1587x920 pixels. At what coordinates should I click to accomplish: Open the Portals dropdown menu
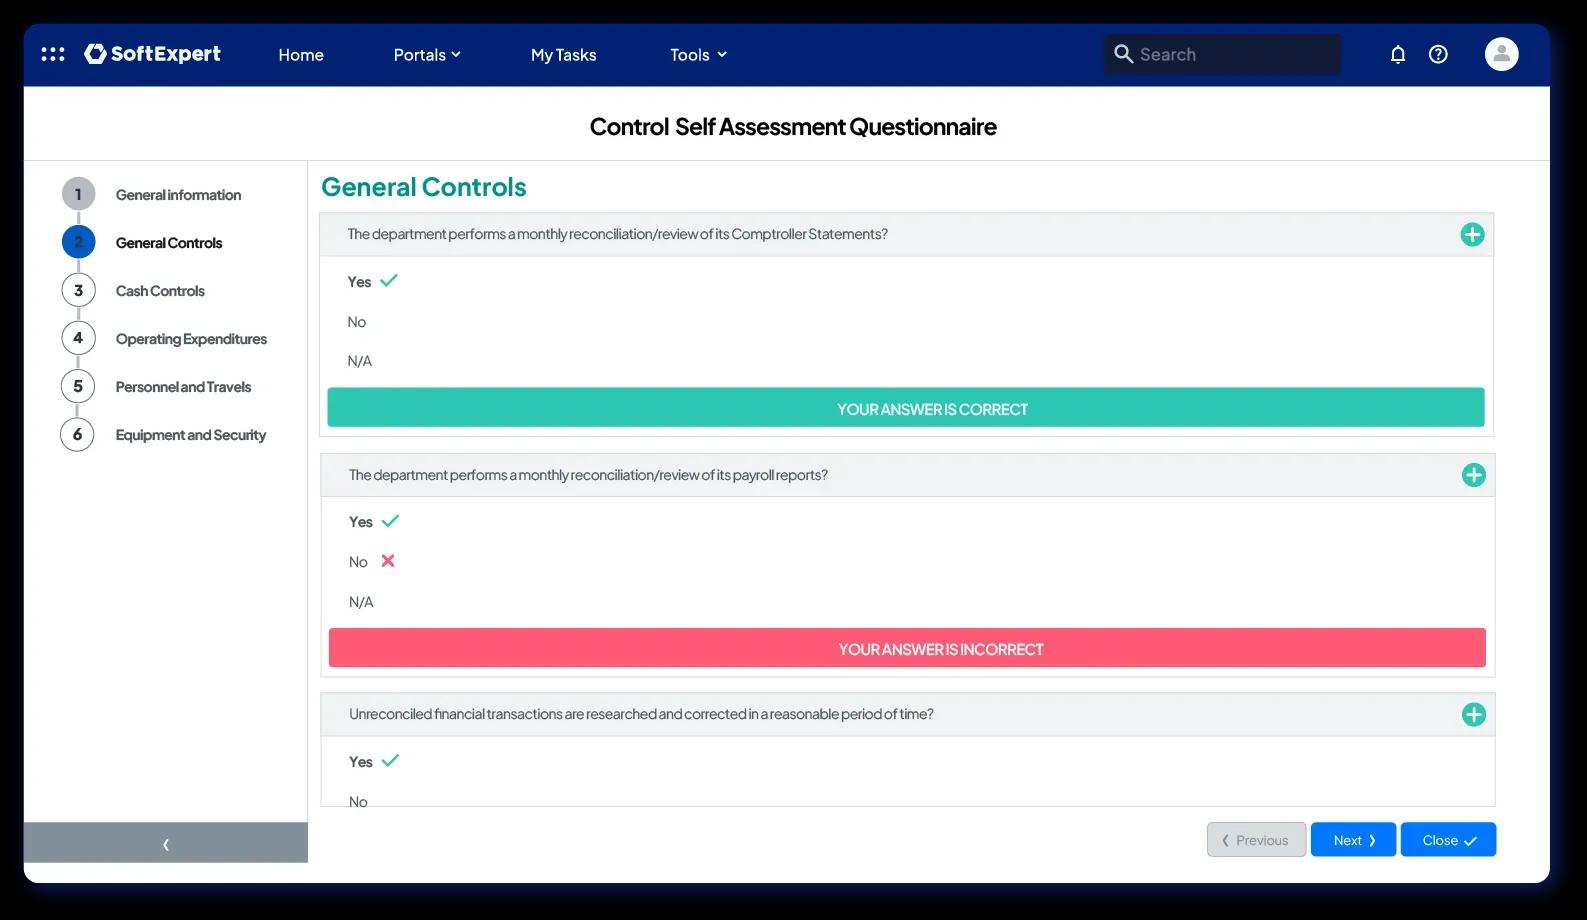(x=427, y=55)
